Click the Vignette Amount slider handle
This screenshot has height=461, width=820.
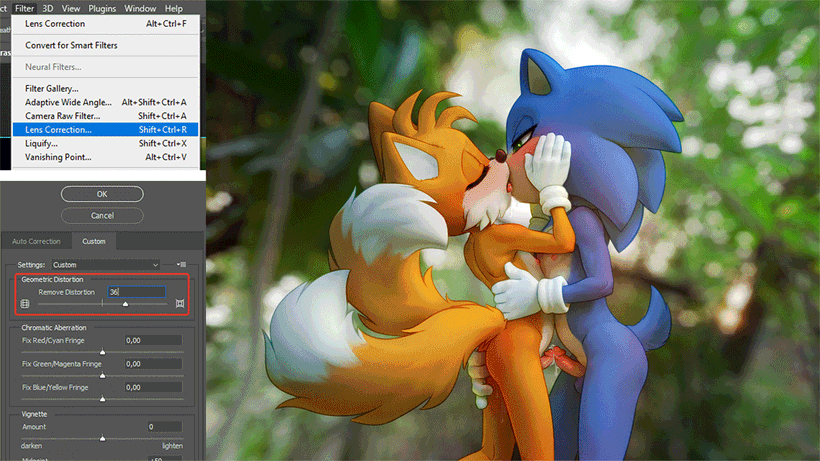[102, 439]
